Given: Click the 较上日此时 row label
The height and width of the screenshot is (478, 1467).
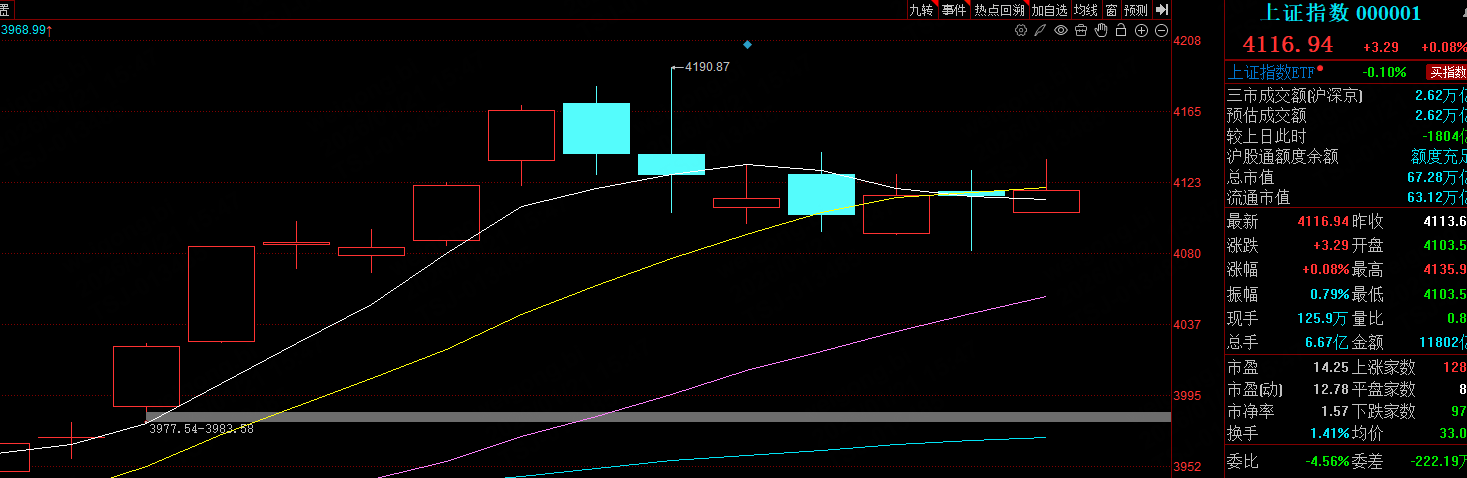Looking at the screenshot, I should [1267, 136].
